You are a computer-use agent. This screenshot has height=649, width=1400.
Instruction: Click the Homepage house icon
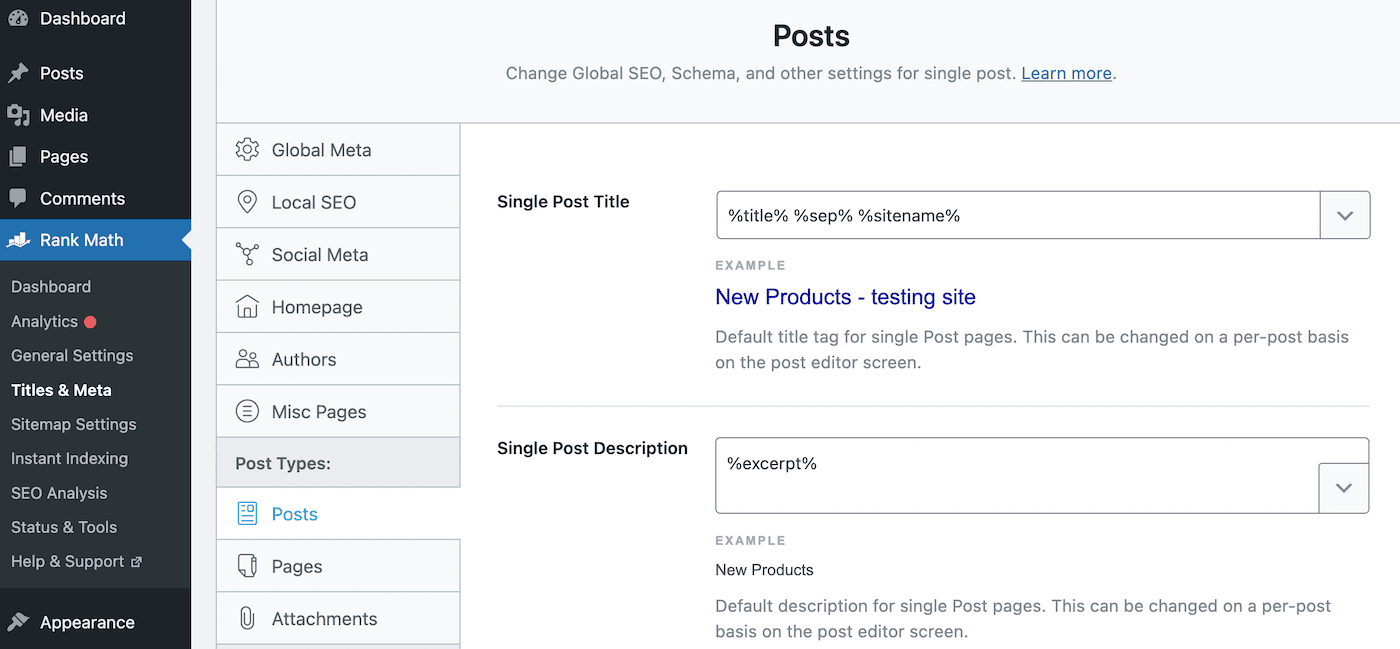click(247, 307)
